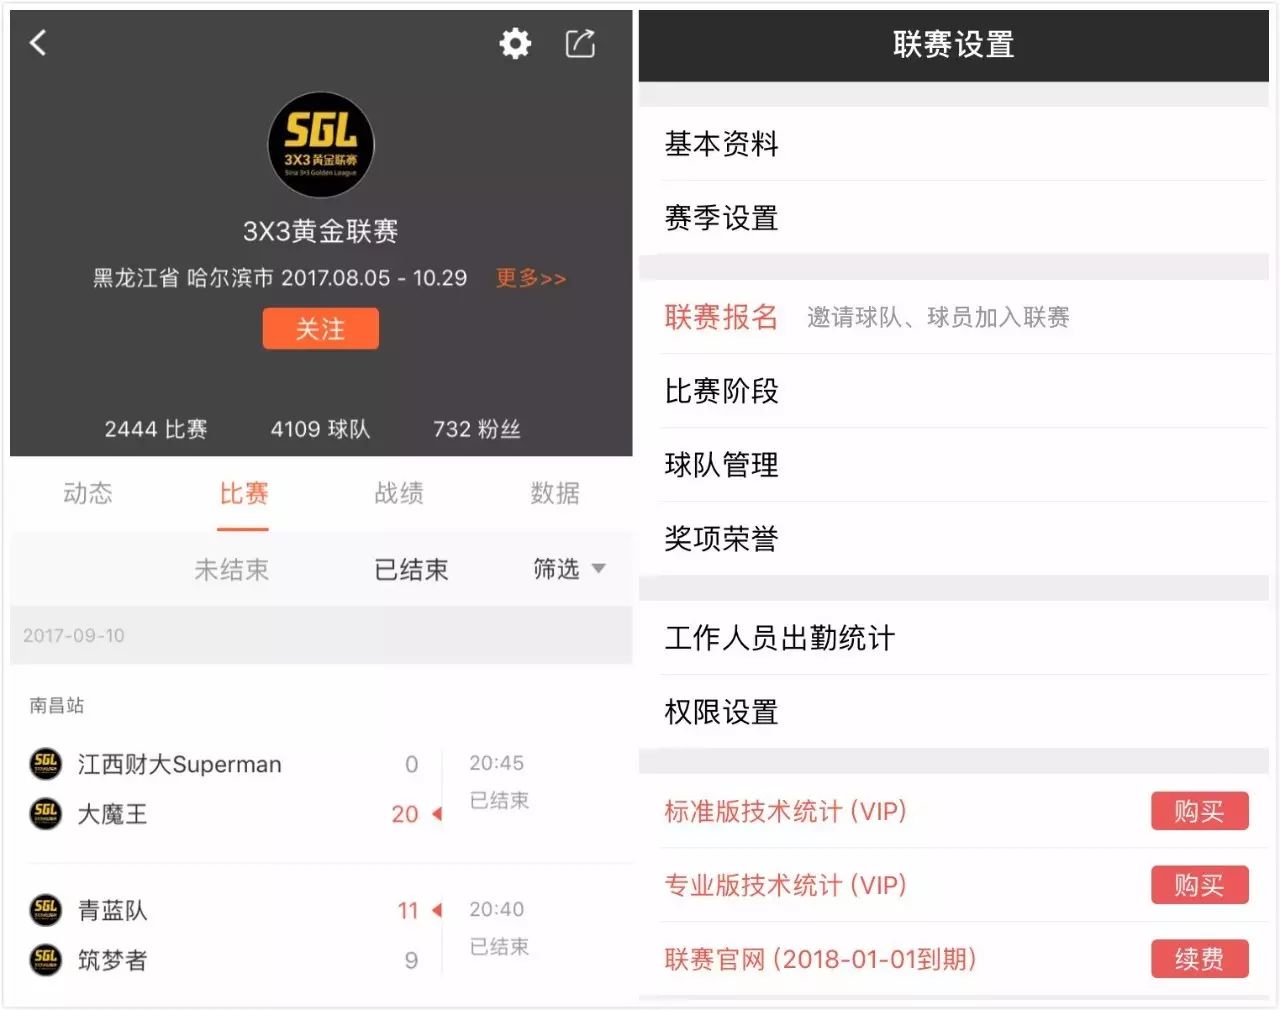Tap the 20:40 match time

click(497, 909)
